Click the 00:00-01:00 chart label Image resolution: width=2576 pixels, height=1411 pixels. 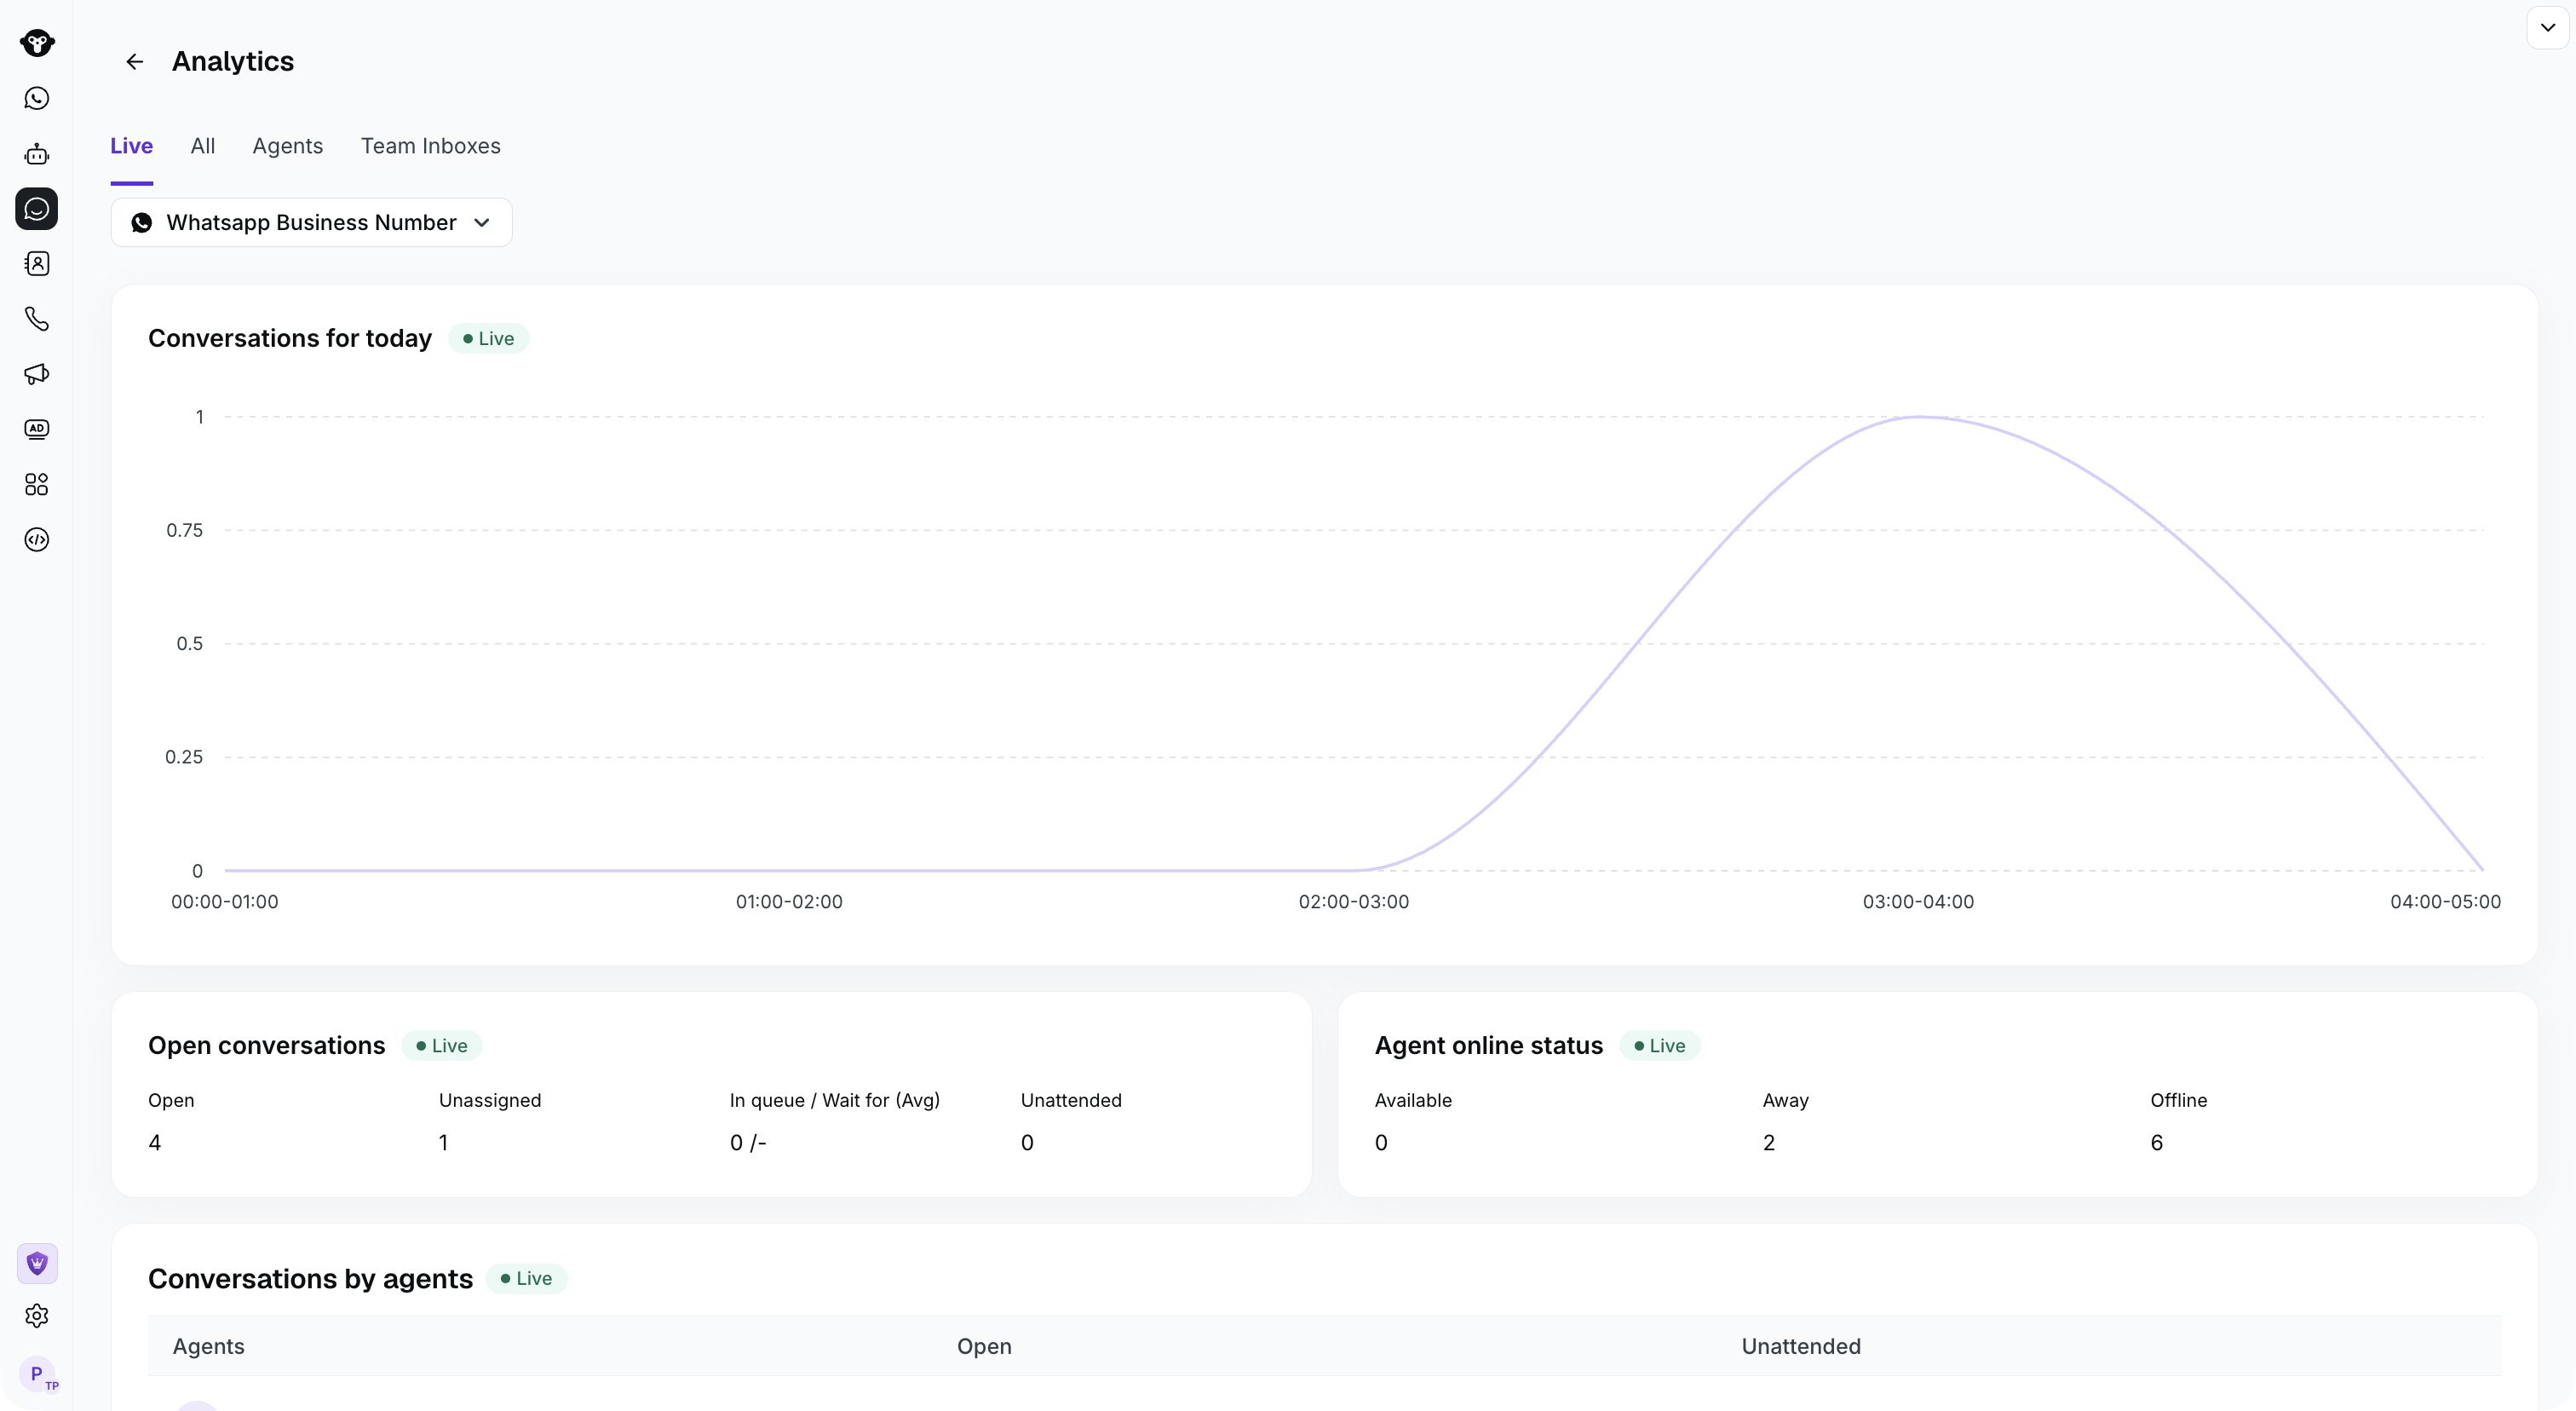point(225,902)
